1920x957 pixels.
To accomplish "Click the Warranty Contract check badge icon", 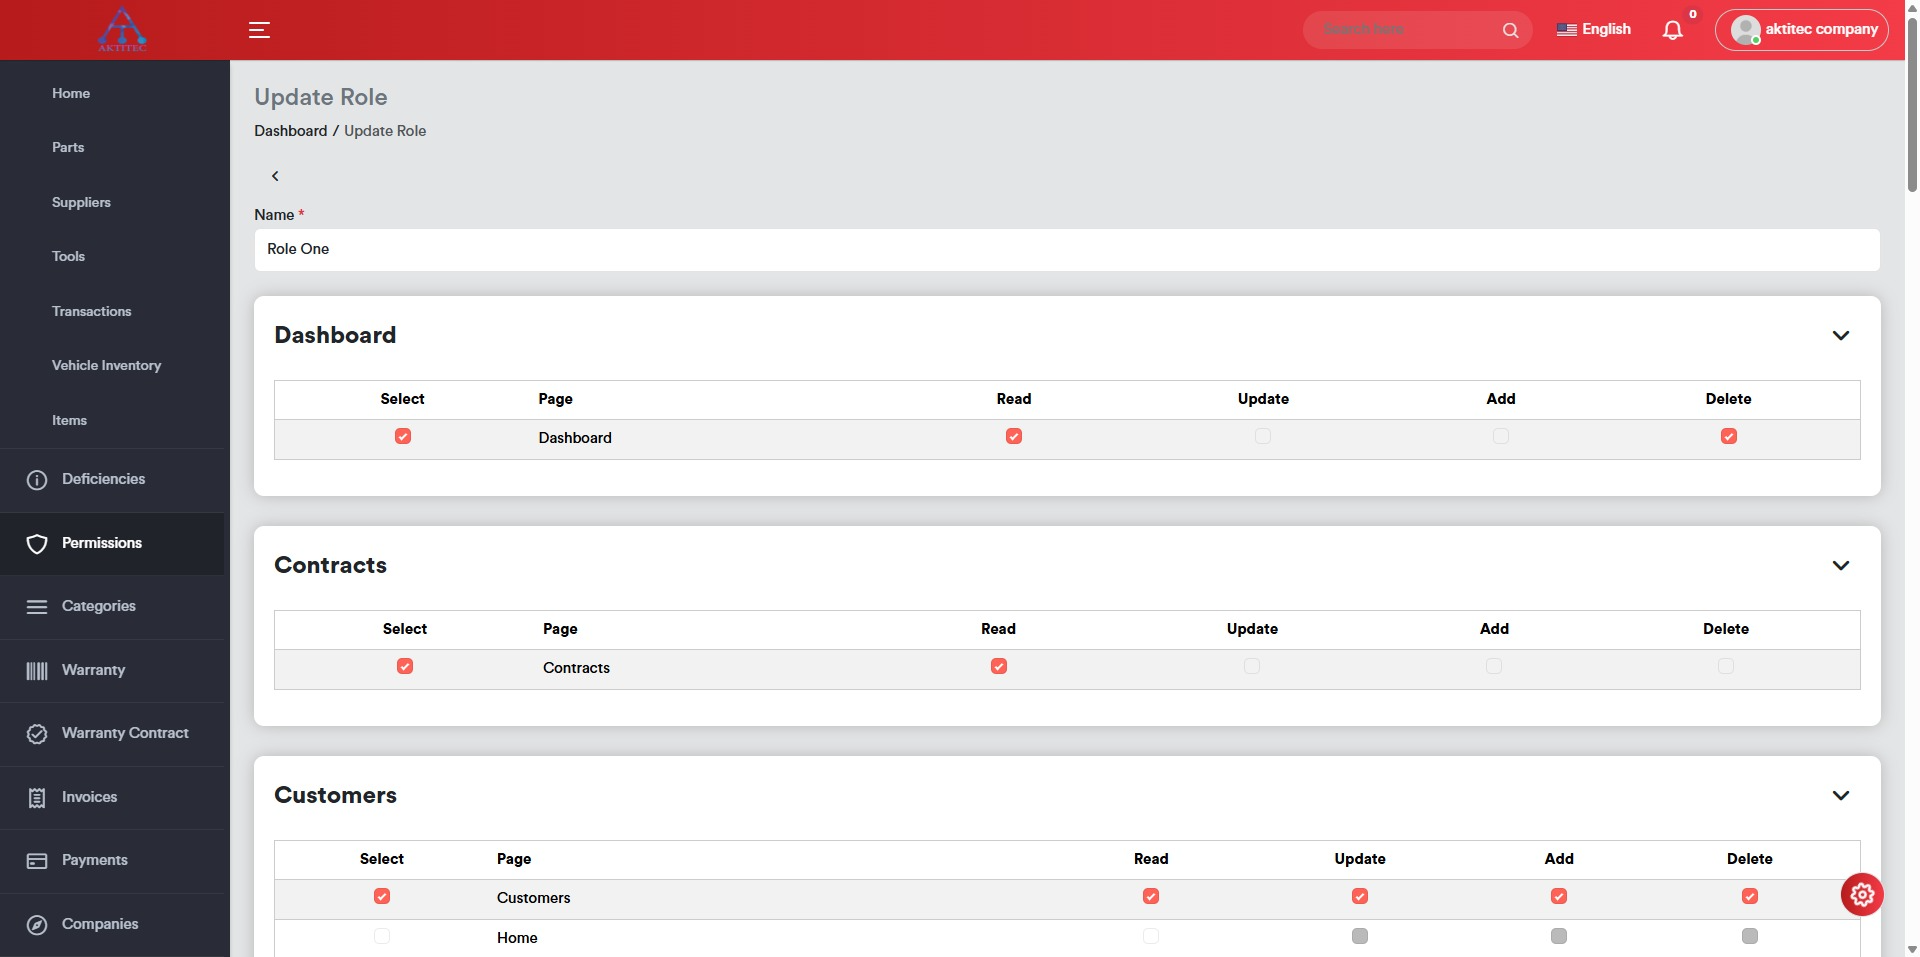I will pyautogui.click(x=37, y=734).
